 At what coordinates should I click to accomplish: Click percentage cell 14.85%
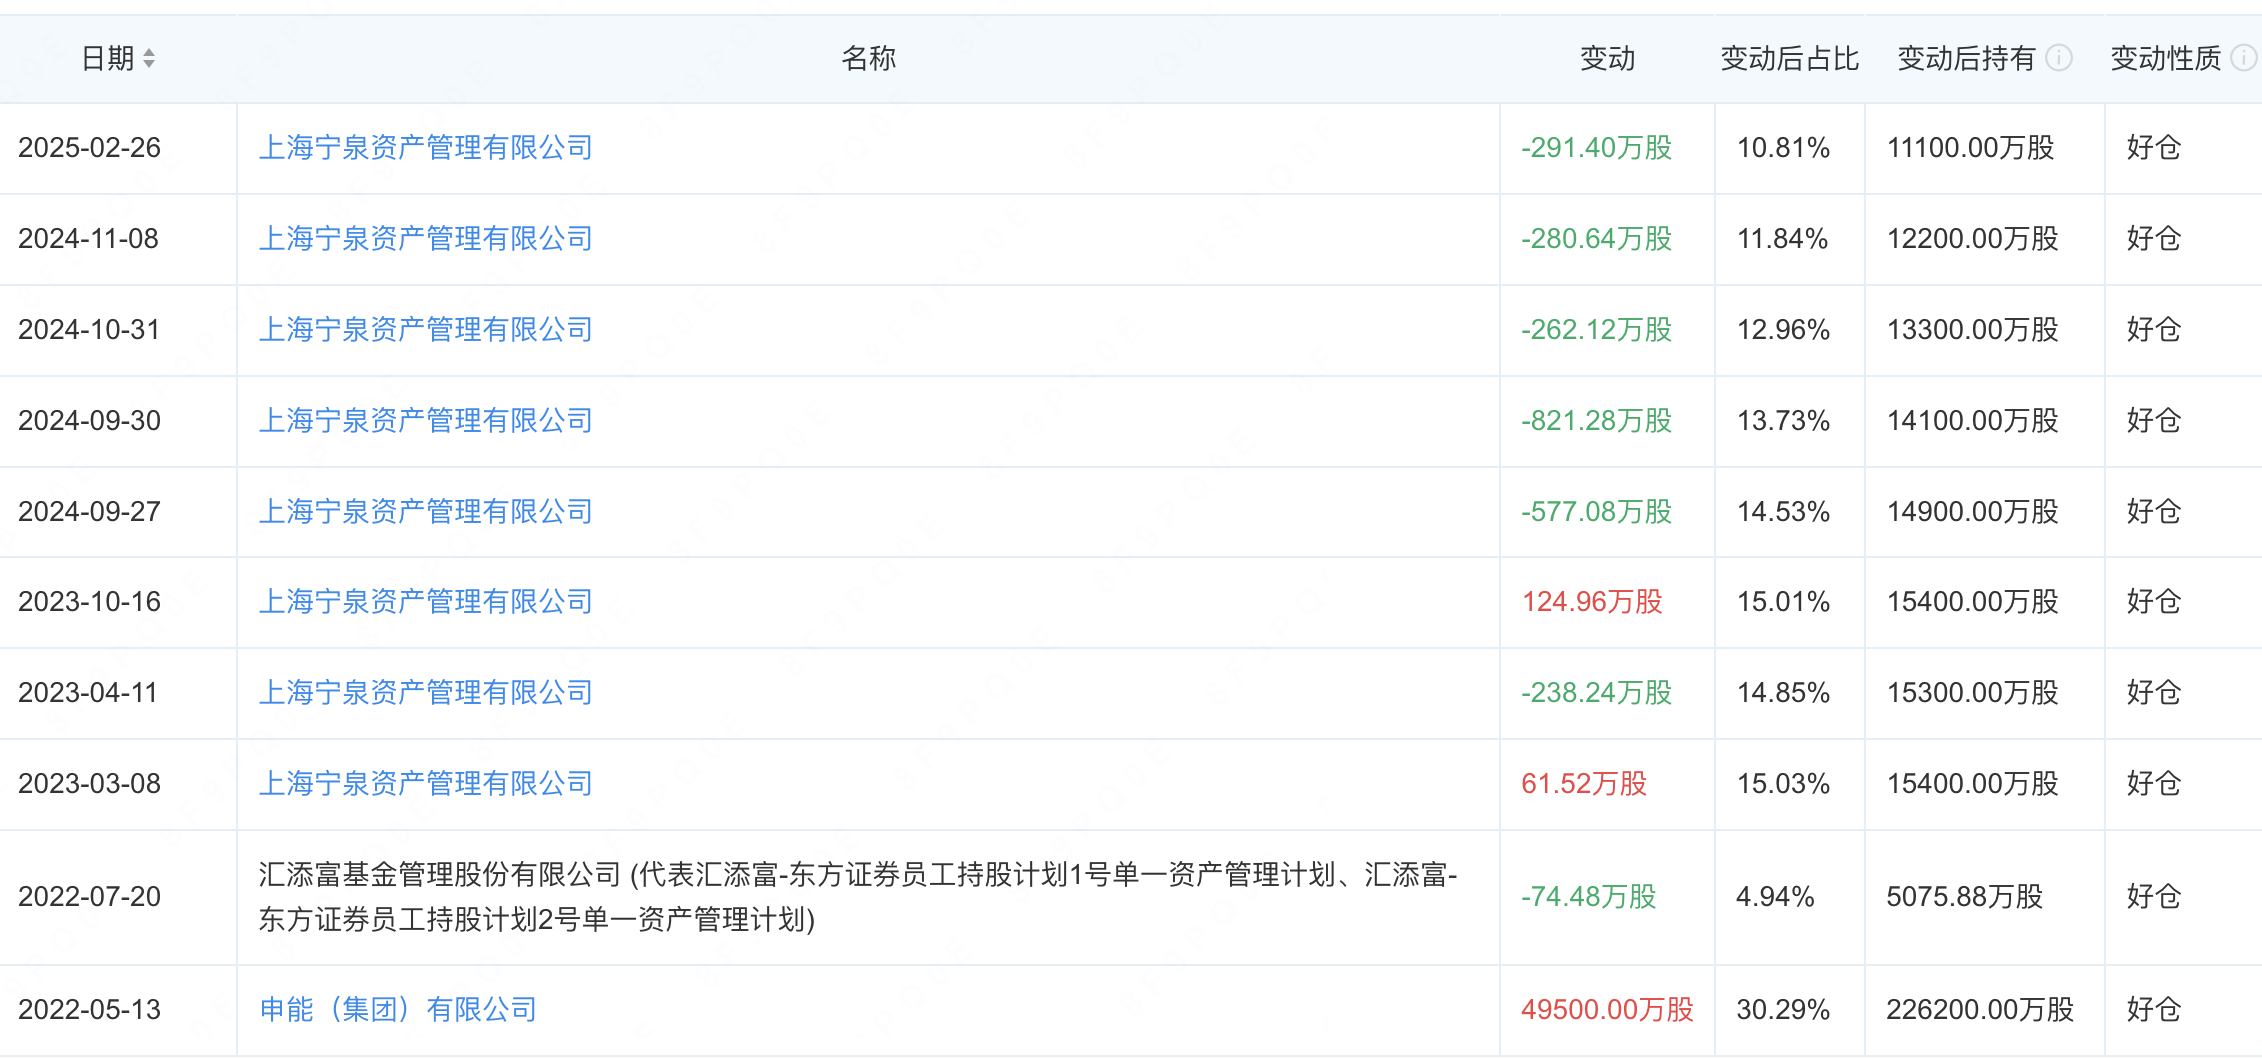1783,693
